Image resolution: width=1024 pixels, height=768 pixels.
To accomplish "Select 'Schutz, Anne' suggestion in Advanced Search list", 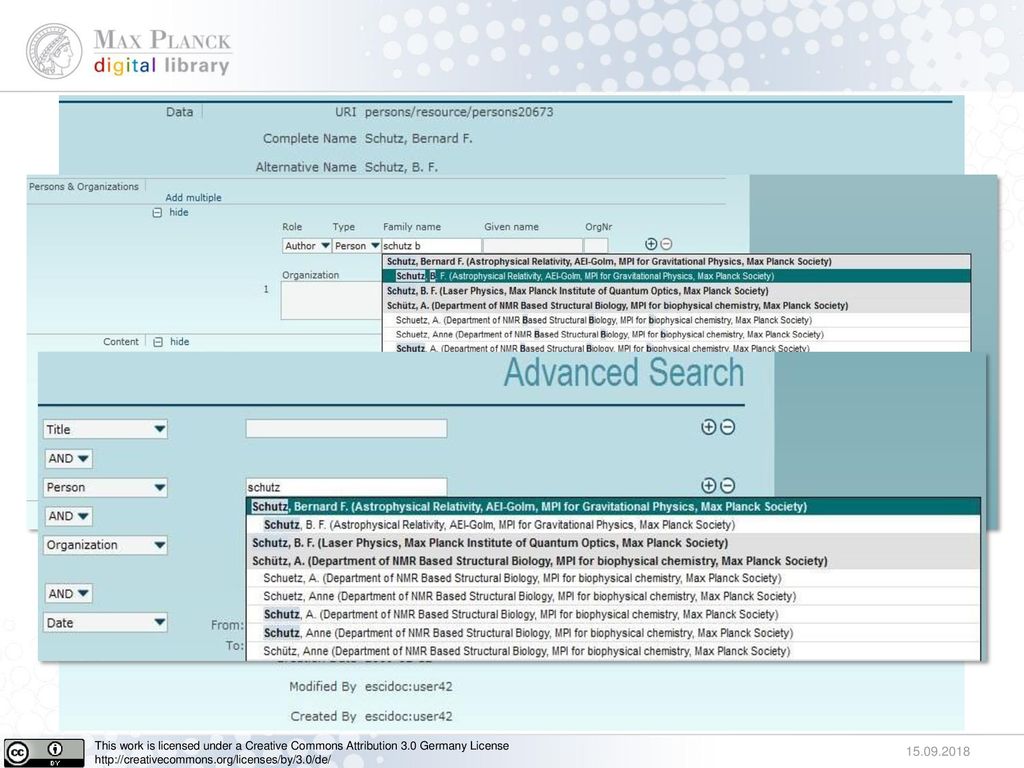I will (x=613, y=633).
